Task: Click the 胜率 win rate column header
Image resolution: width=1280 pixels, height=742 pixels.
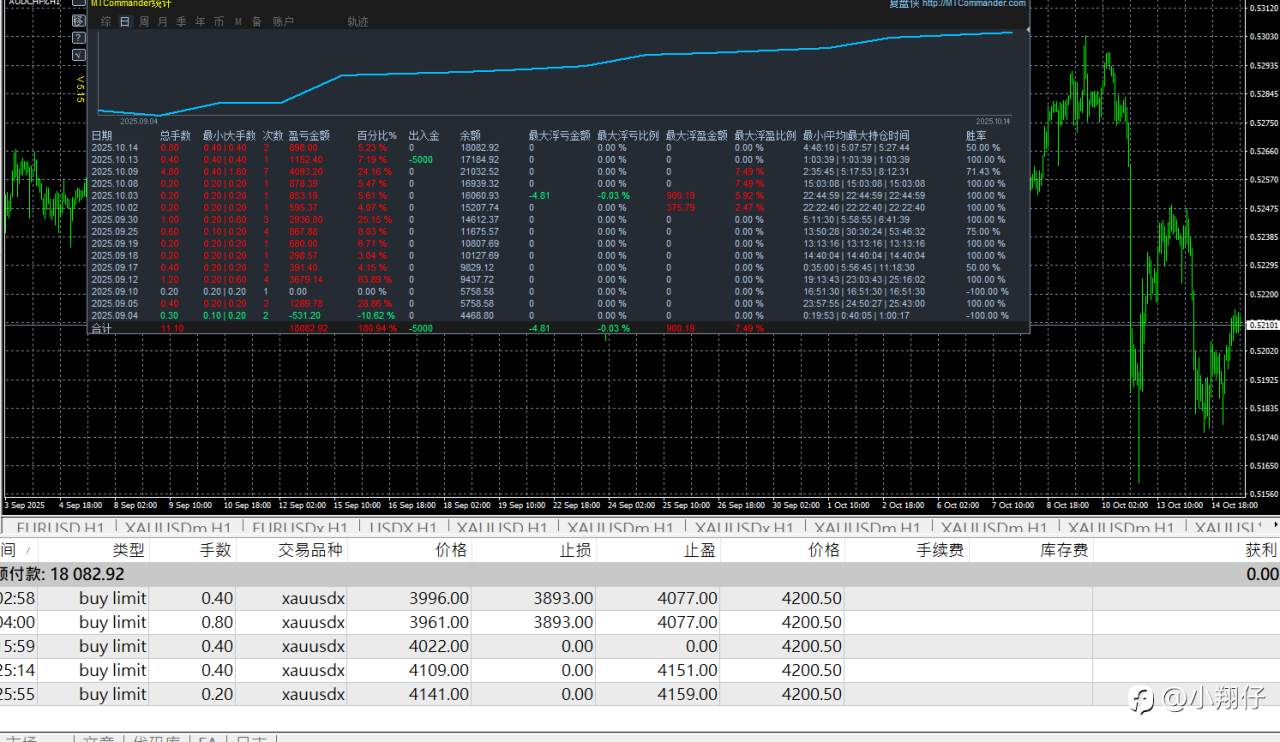Action: pos(976,135)
